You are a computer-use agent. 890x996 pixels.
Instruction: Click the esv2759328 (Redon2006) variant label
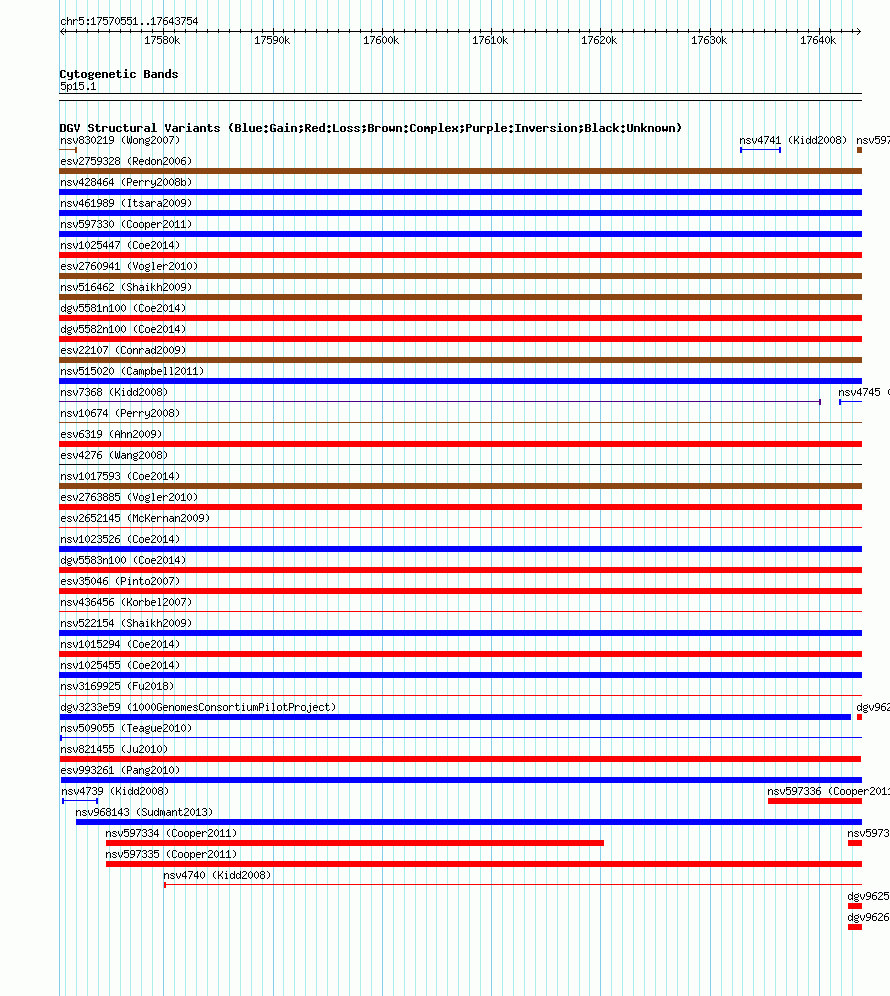[126, 161]
